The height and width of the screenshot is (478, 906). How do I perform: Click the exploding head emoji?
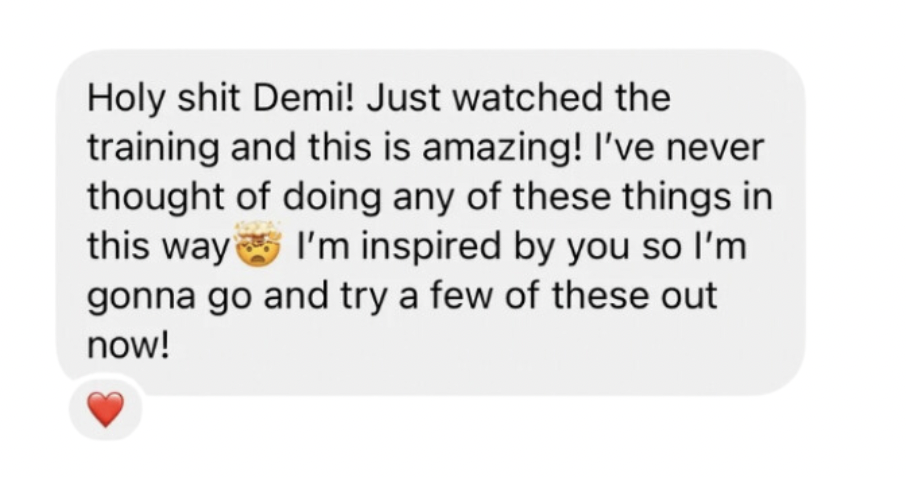[x=256, y=244]
